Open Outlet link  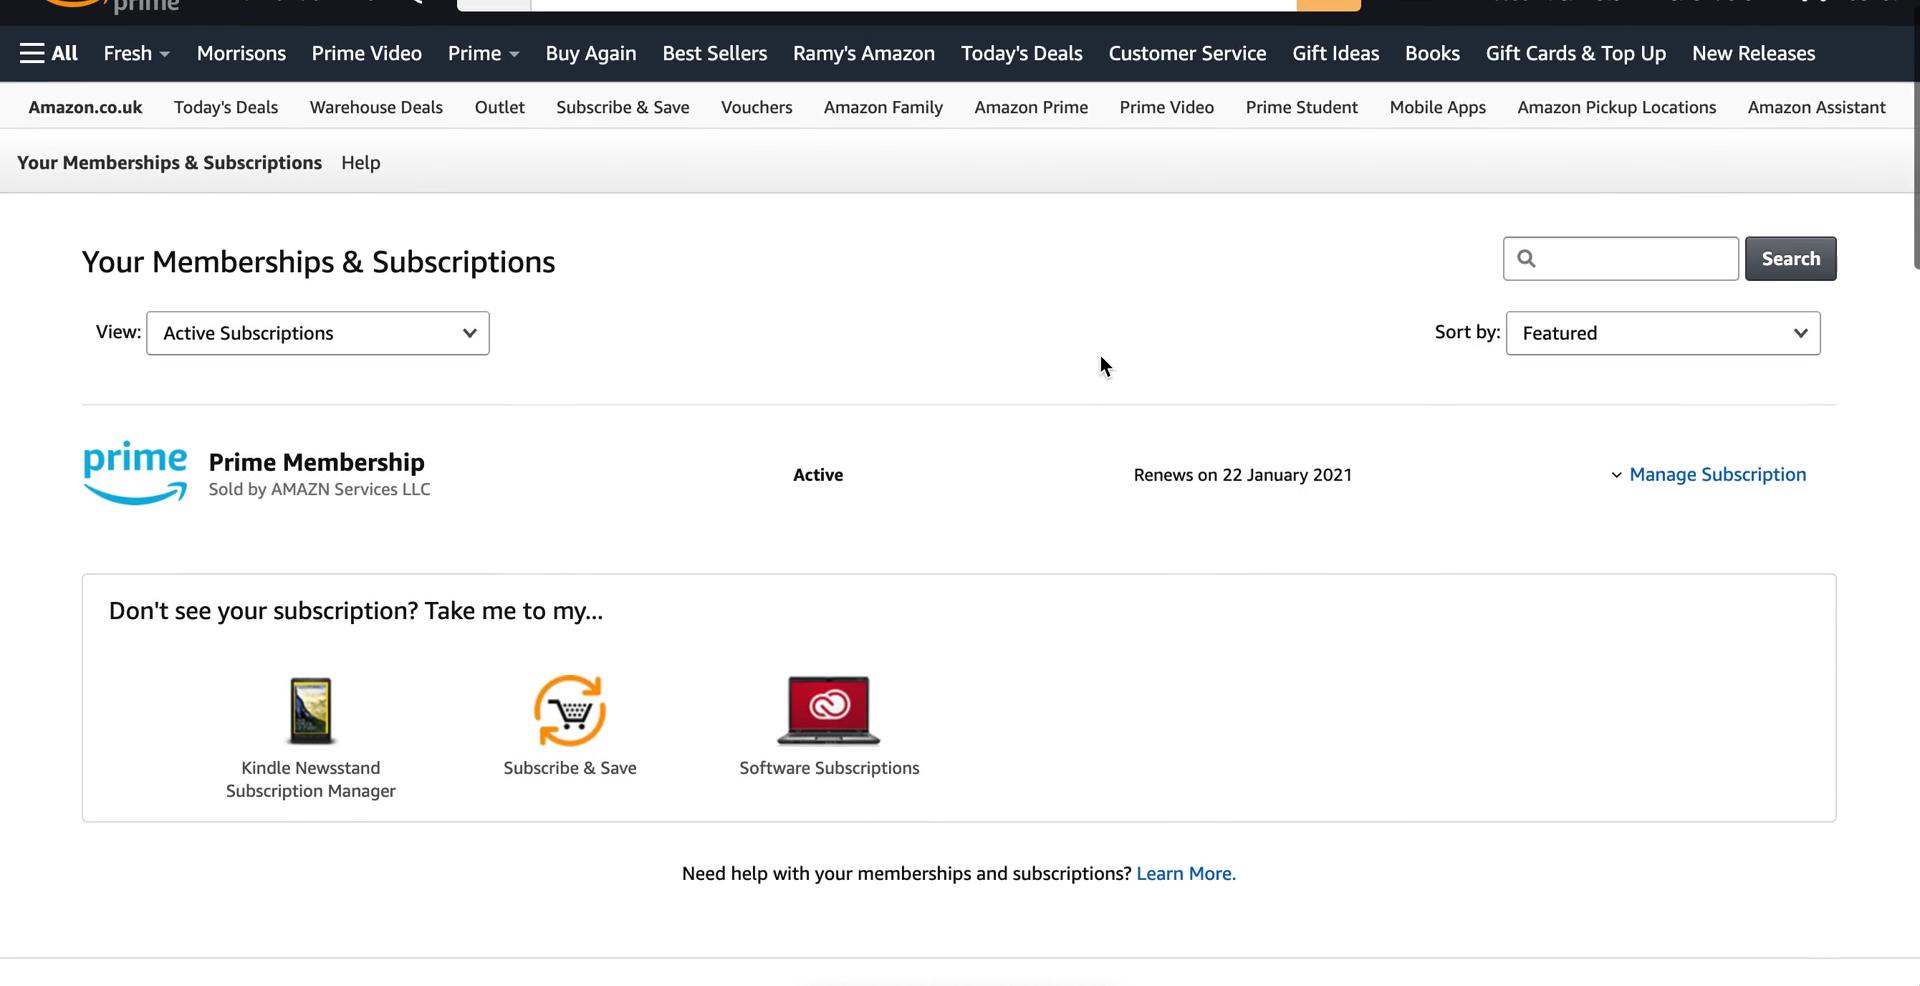tap(500, 107)
